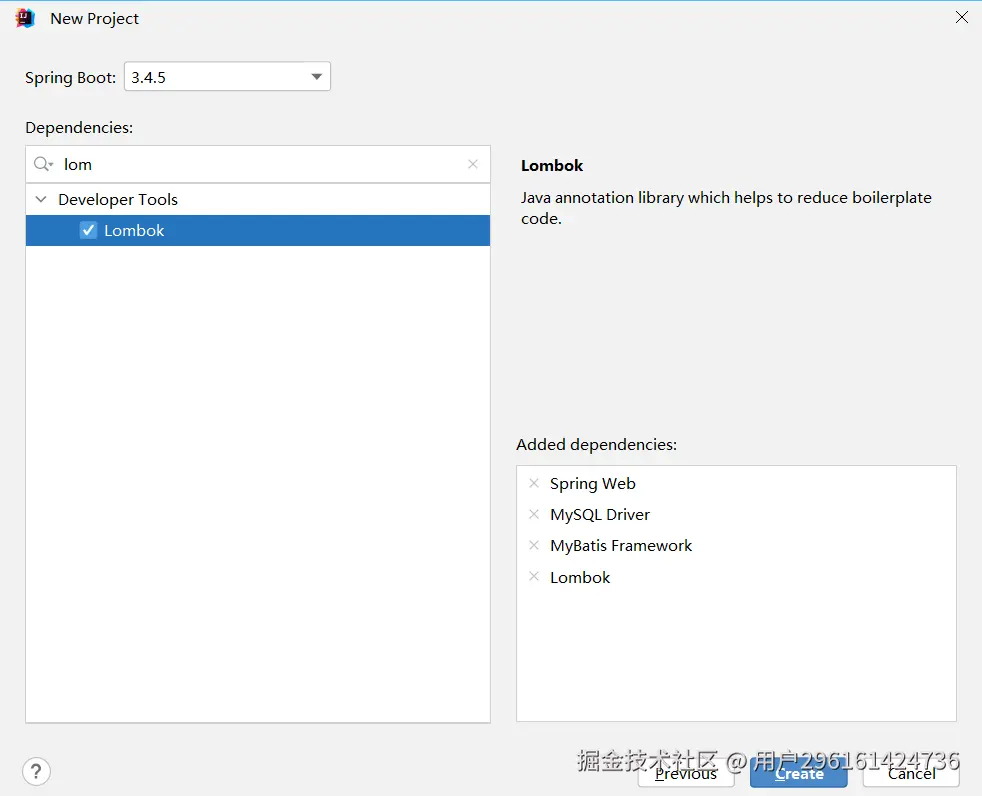982x796 pixels.
Task: Click the Cancel button
Action: point(911,774)
